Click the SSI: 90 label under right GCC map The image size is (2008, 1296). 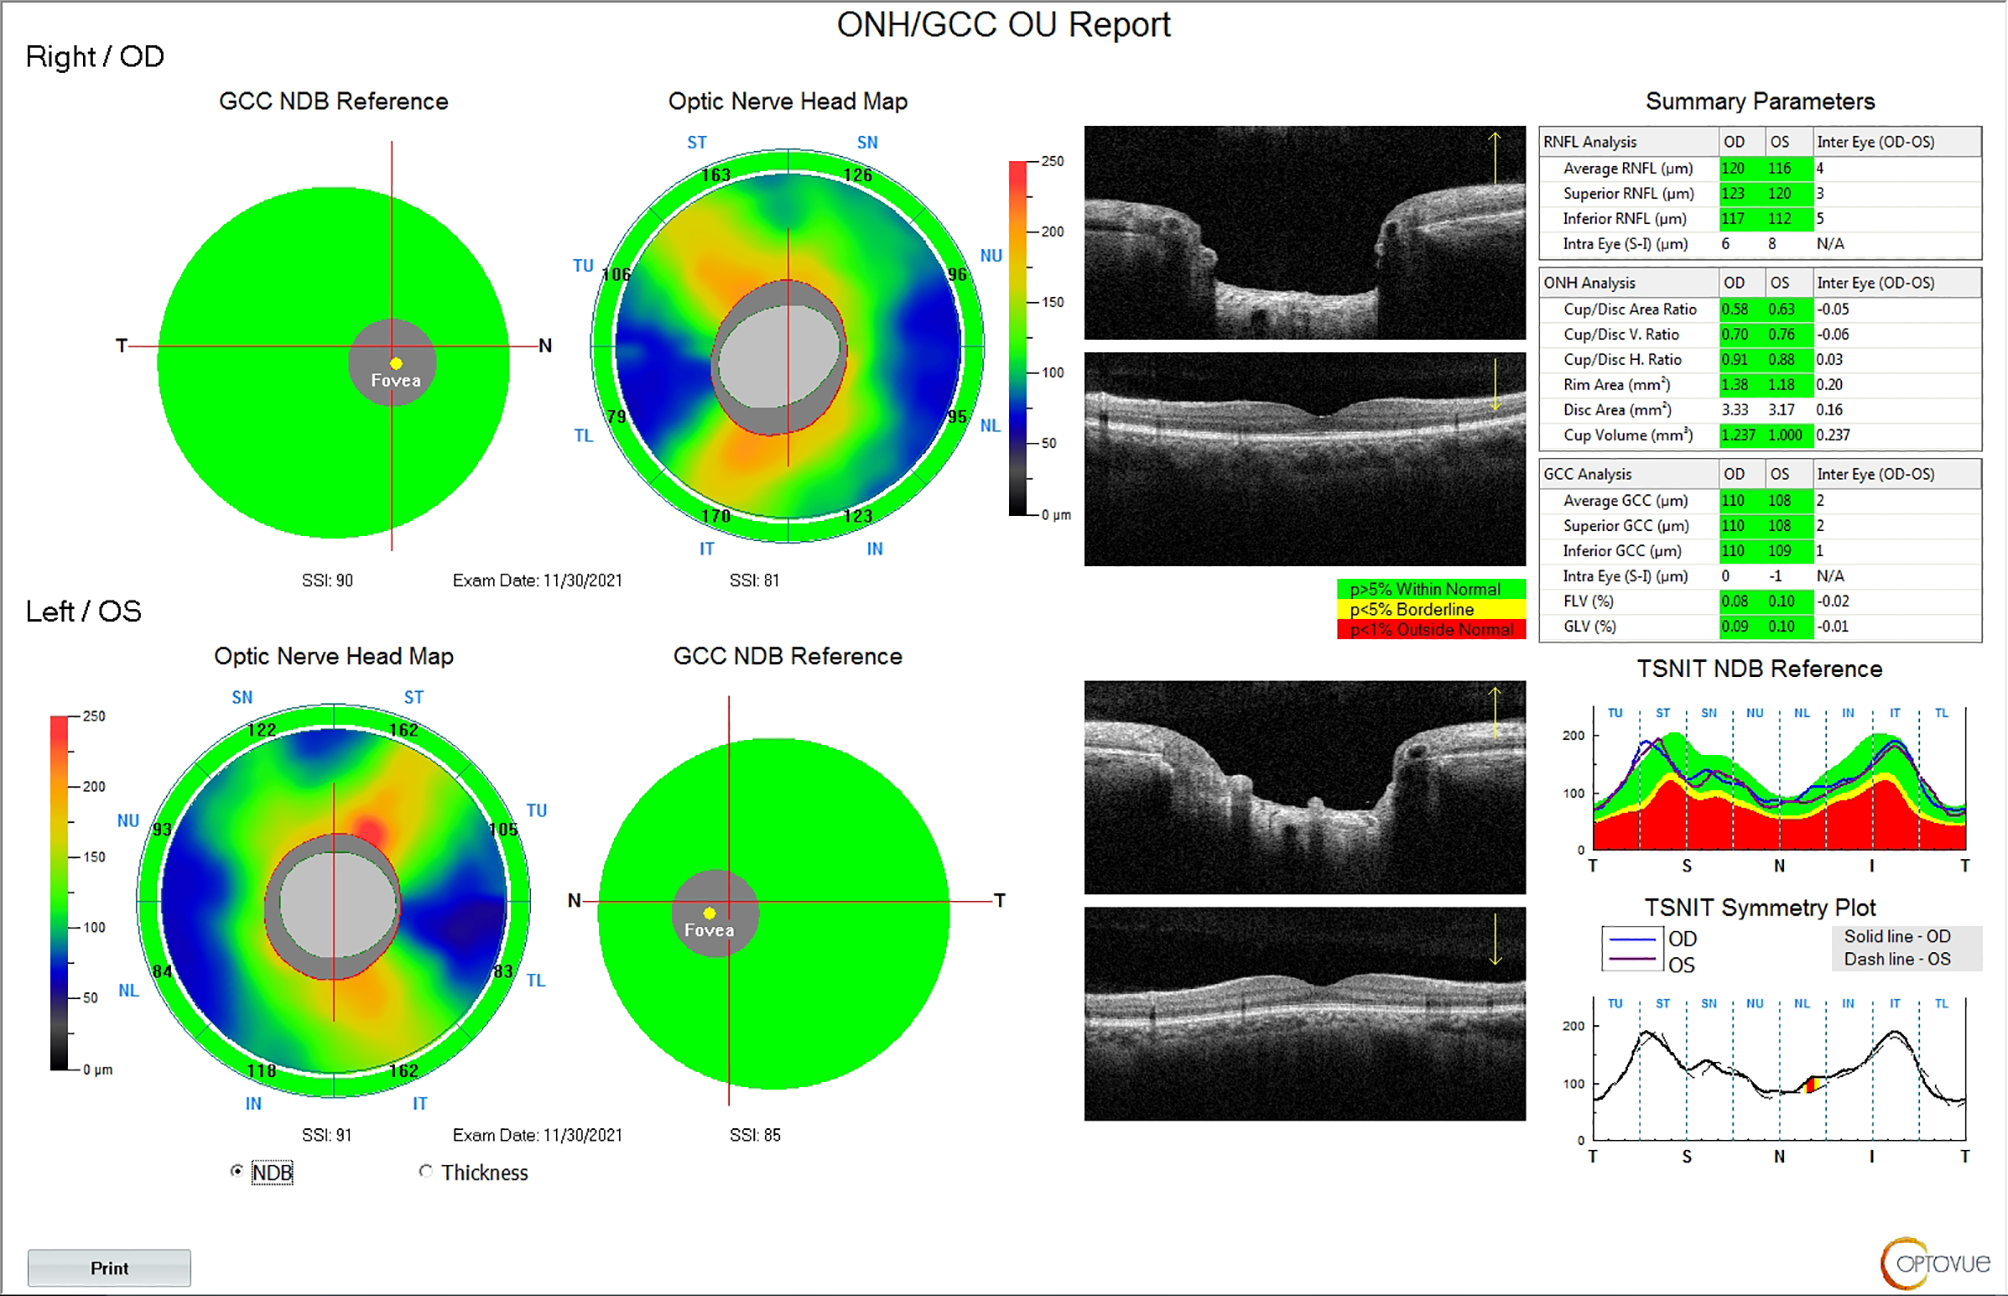point(327,580)
